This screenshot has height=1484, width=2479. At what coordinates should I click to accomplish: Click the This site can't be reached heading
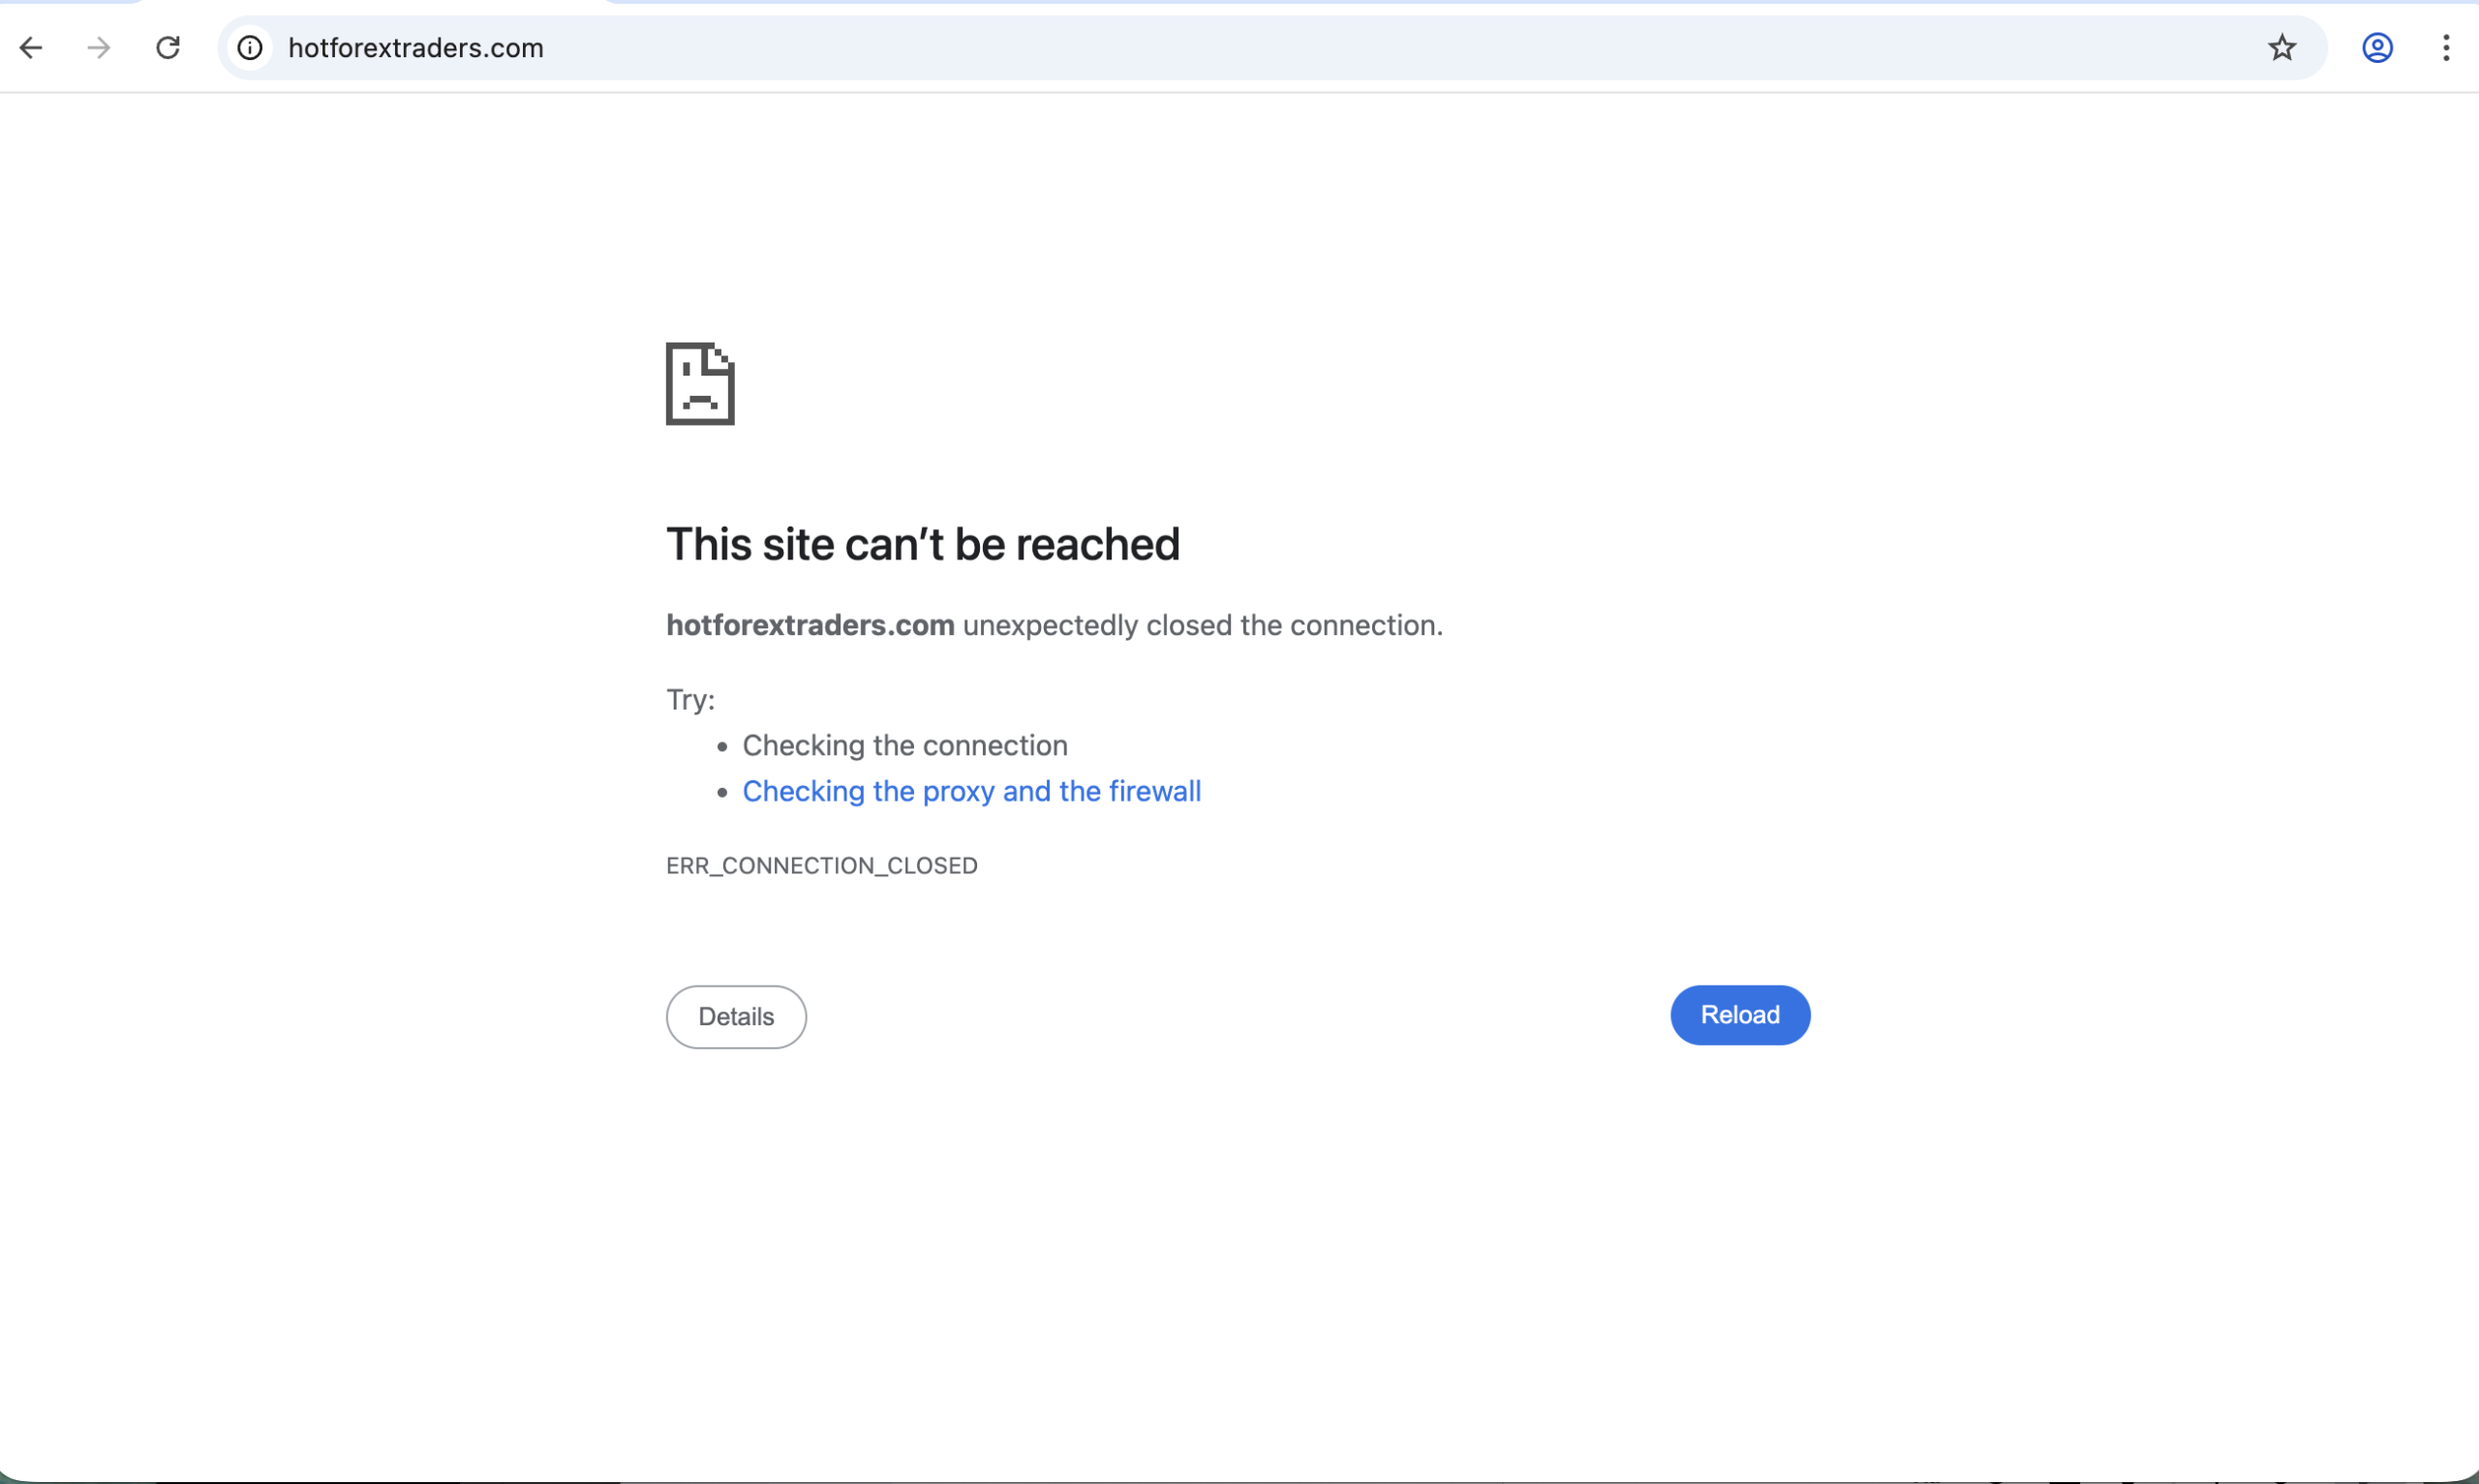pyautogui.click(x=922, y=543)
